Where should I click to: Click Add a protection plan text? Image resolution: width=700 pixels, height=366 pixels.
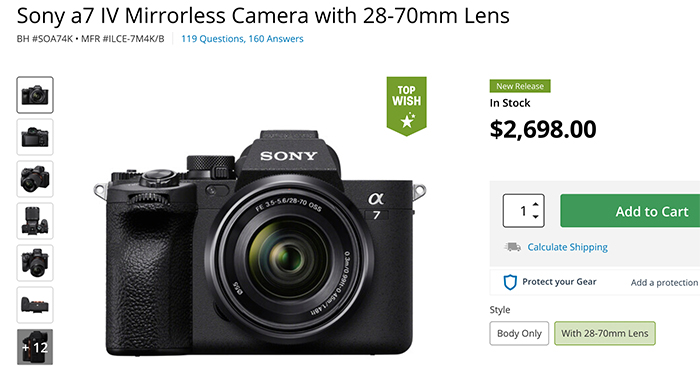665,283
